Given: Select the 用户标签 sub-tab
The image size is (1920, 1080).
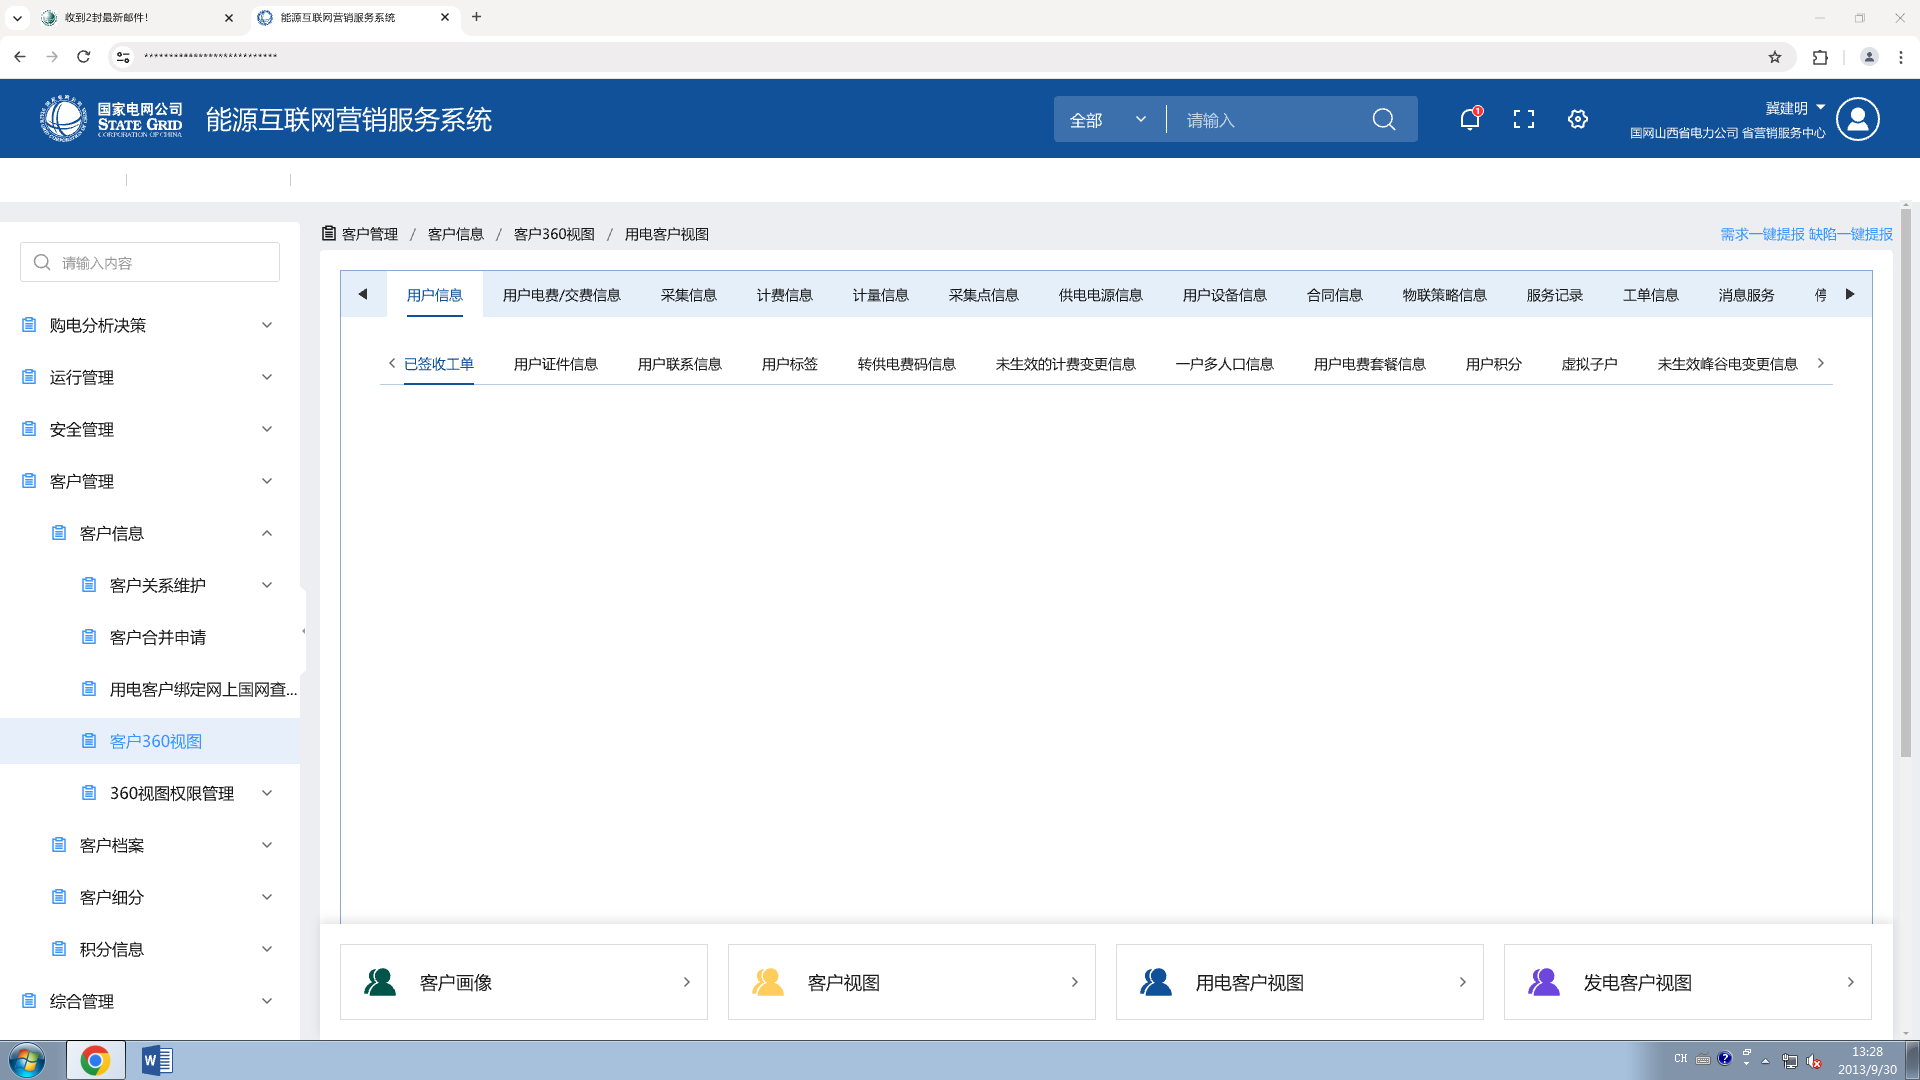Looking at the screenshot, I should pyautogui.click(x=789, y=364).
